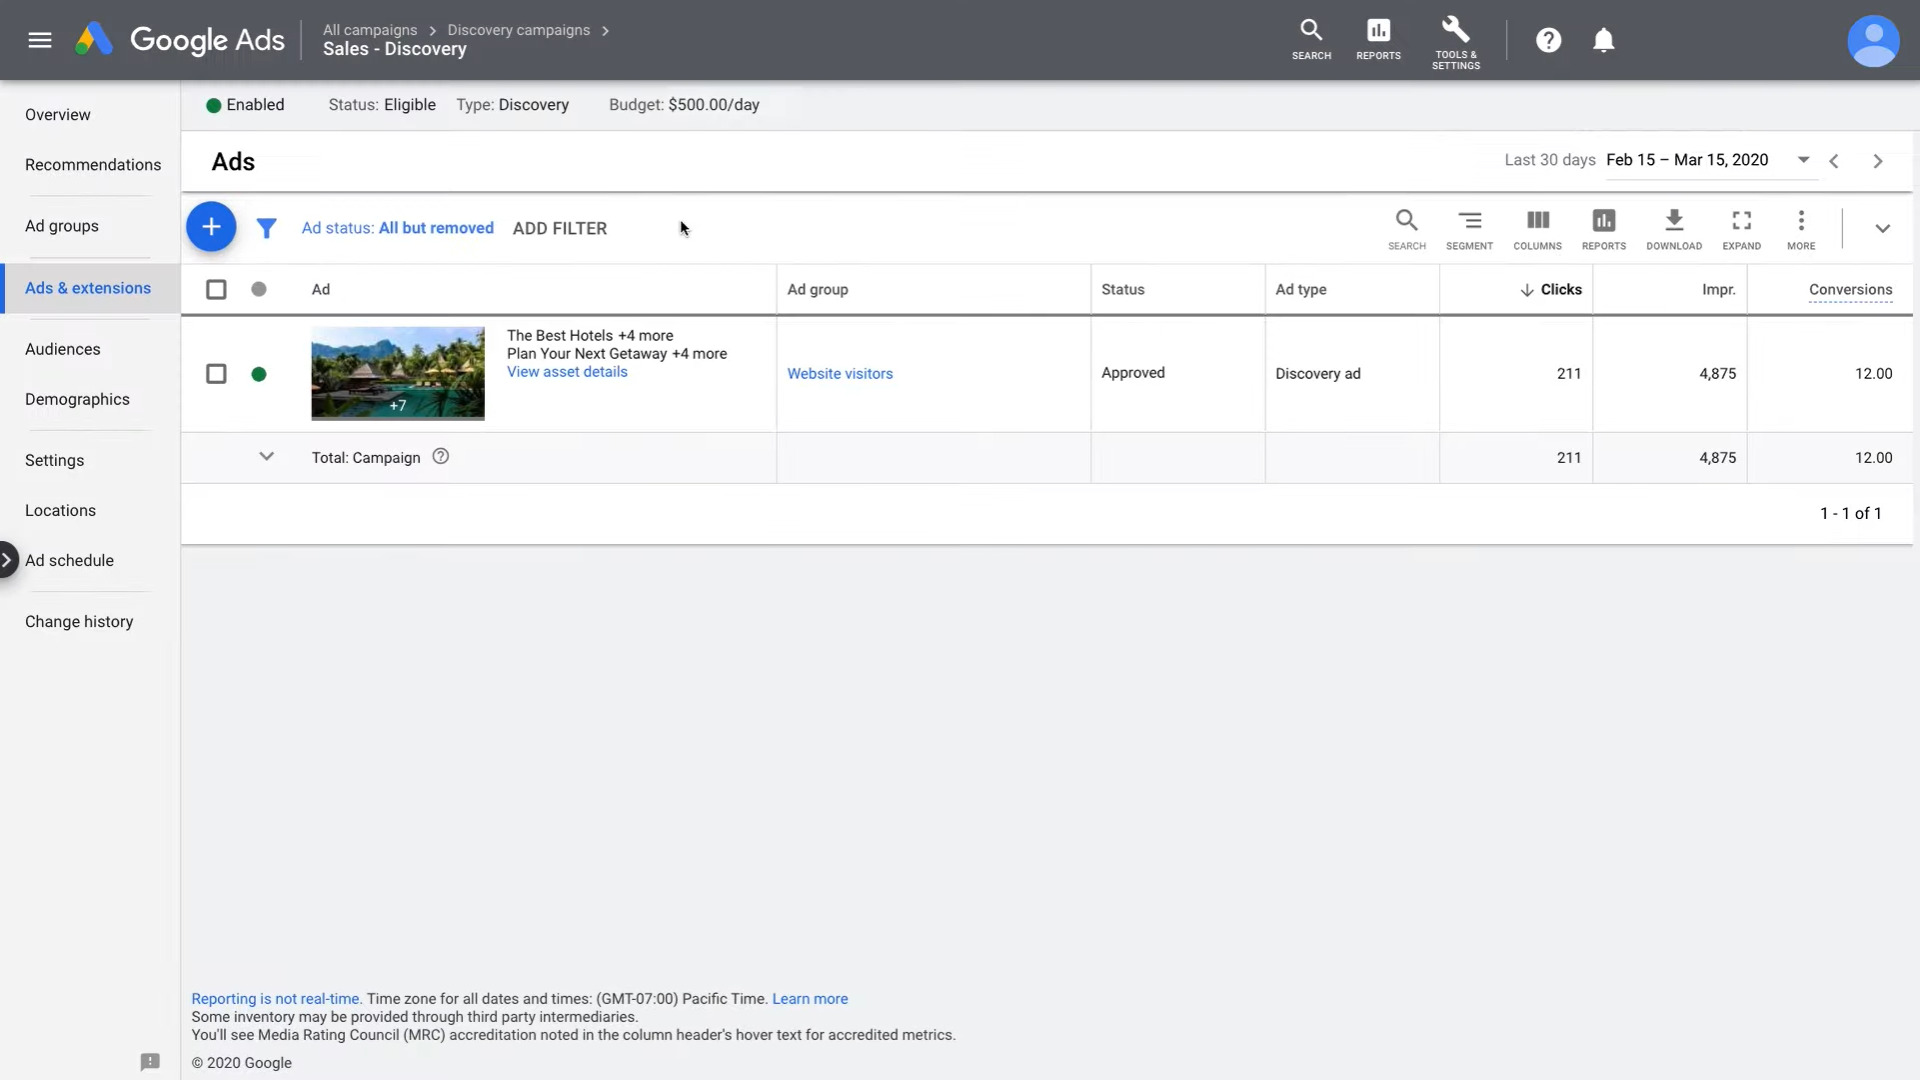The image size is (1920, 1080).
Task: Navigate to the Ads and extensions tab
Action: click(x=88, y=287)
